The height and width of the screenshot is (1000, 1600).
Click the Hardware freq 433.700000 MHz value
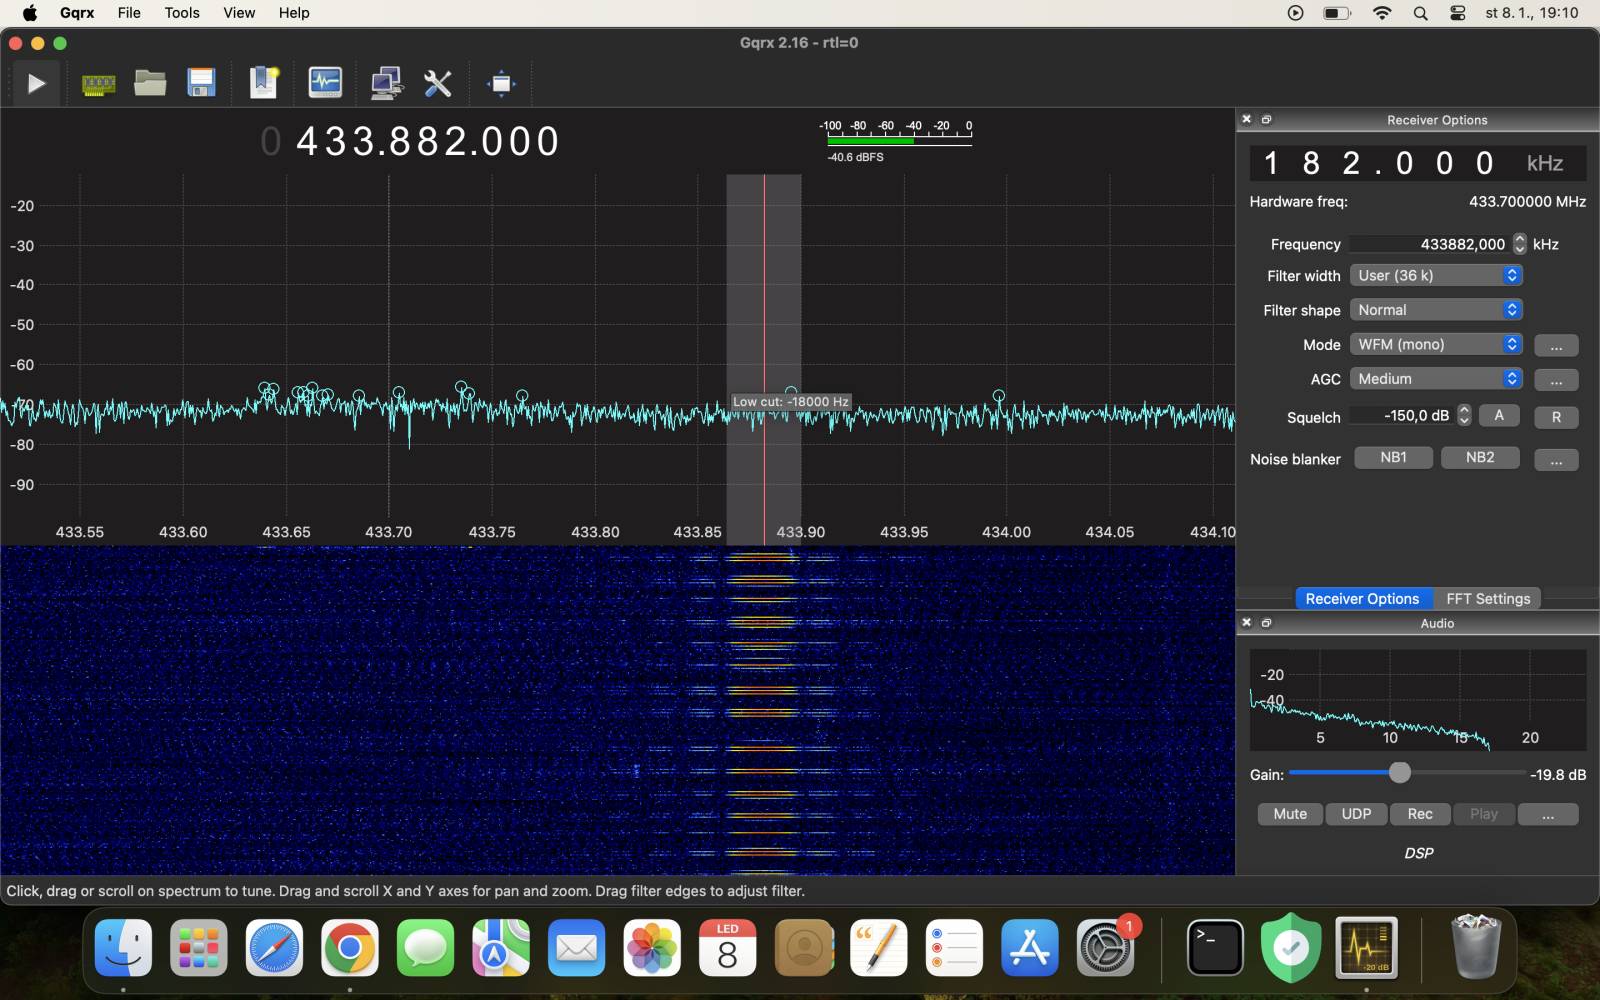click(1527, 201)
